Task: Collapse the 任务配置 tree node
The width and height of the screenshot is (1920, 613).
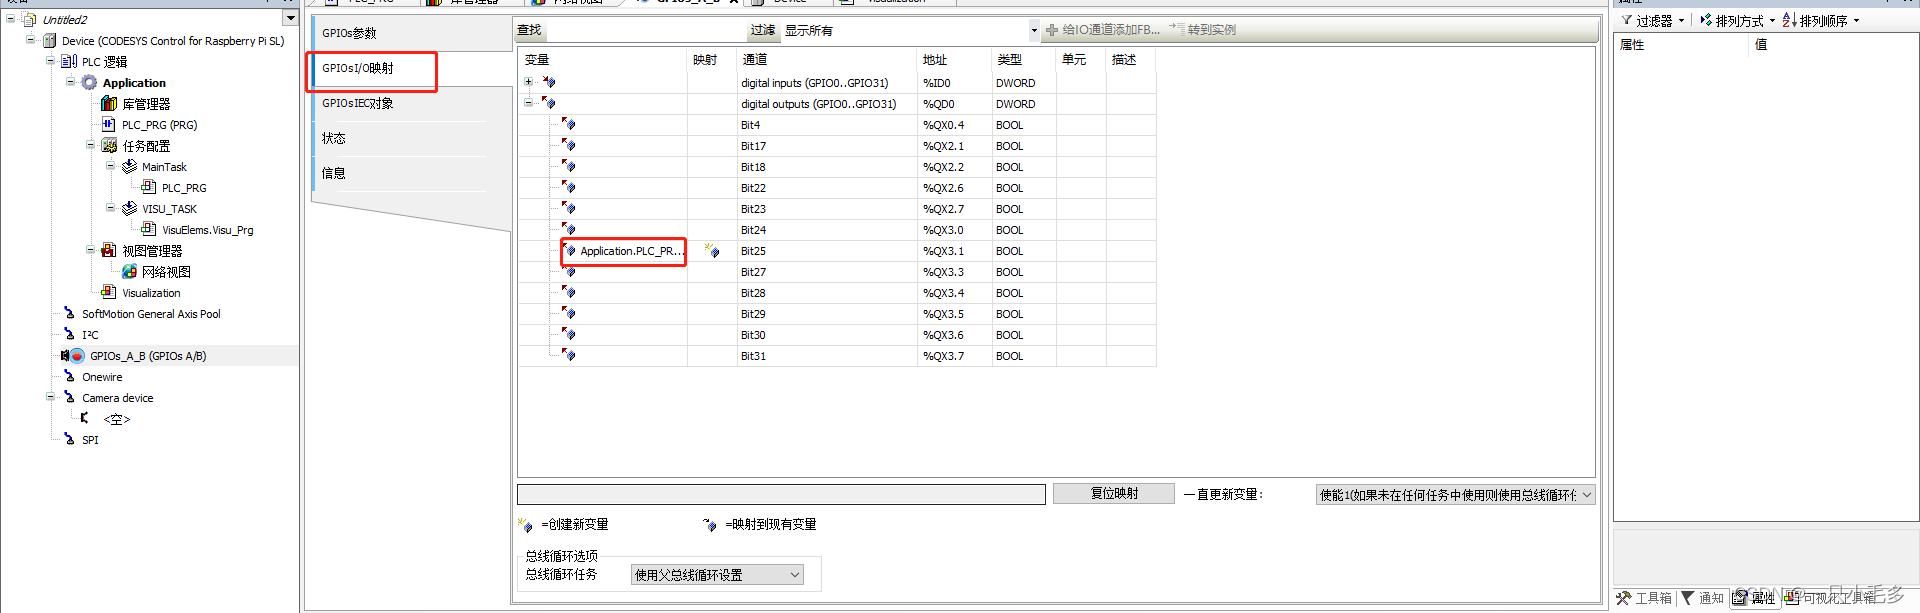Action: [90, 145]
